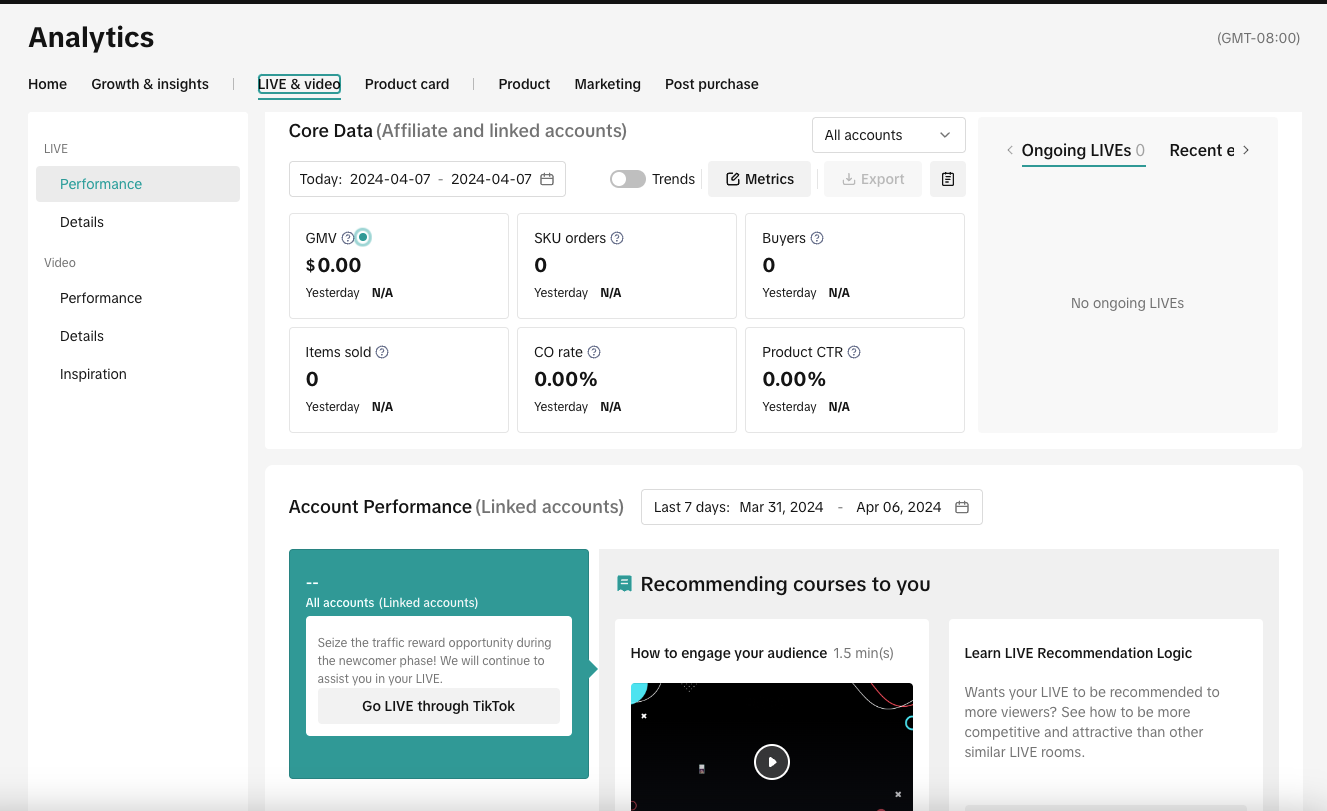Click the CO rate help icon

(x=594, y=352)
